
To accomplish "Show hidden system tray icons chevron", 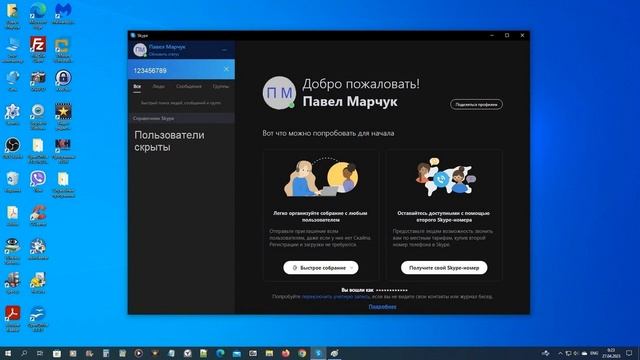I will 560,353.
